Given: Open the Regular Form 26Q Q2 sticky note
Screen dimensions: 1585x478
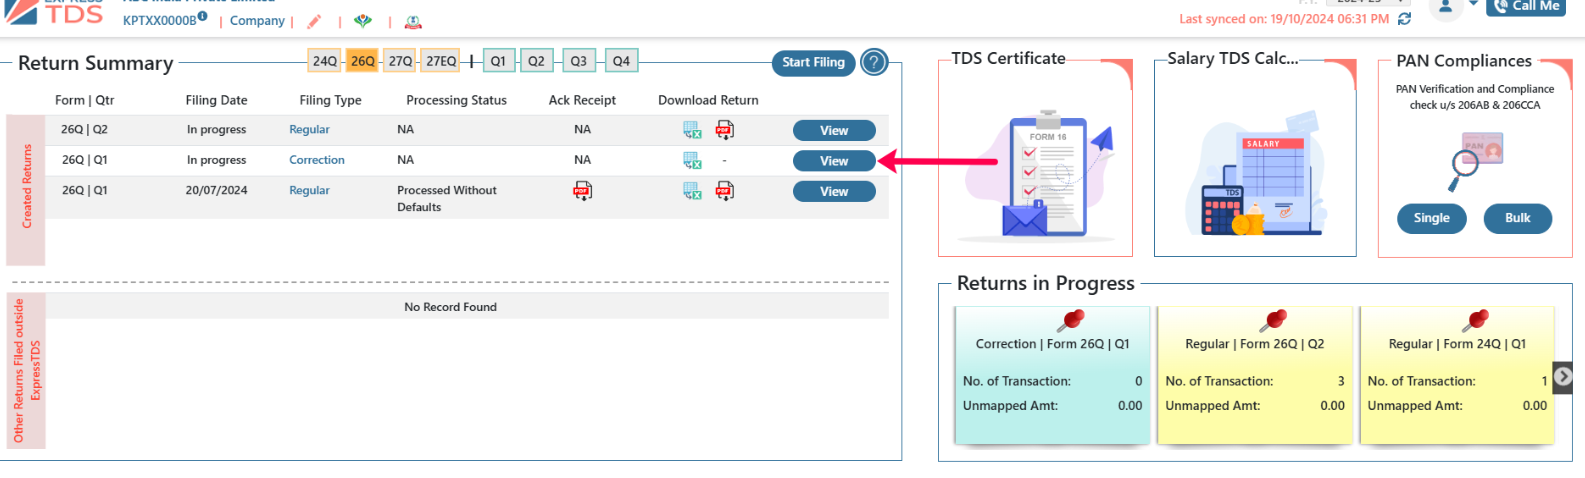Looking at the screenshot, I should pos(1254,376).
